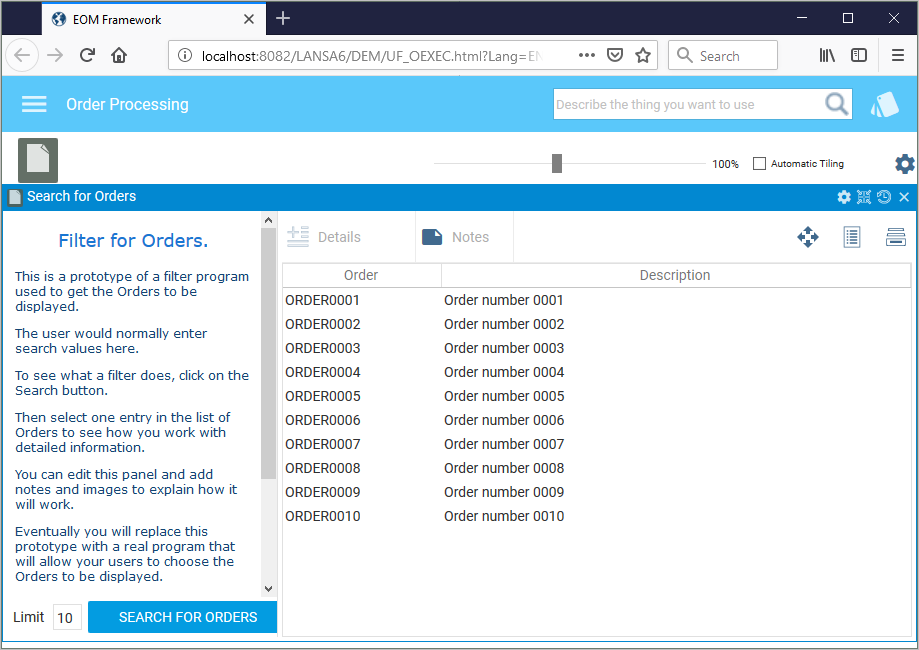
Task: Close the Search for Orders panel
Action: tap(904, 197)
